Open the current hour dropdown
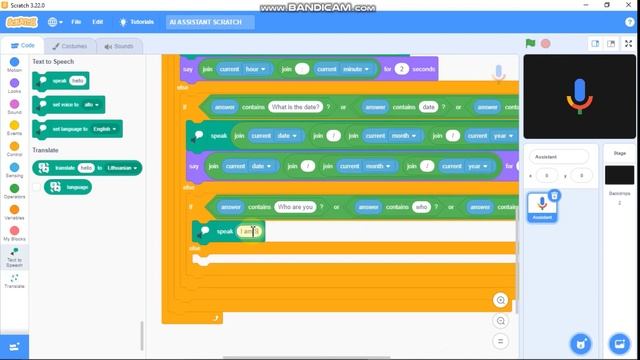 tap(256, 69)
